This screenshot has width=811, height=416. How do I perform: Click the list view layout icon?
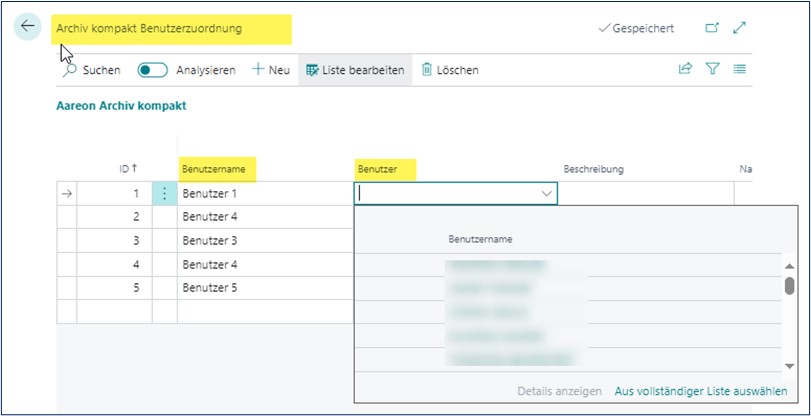click(x=740, y=69)
